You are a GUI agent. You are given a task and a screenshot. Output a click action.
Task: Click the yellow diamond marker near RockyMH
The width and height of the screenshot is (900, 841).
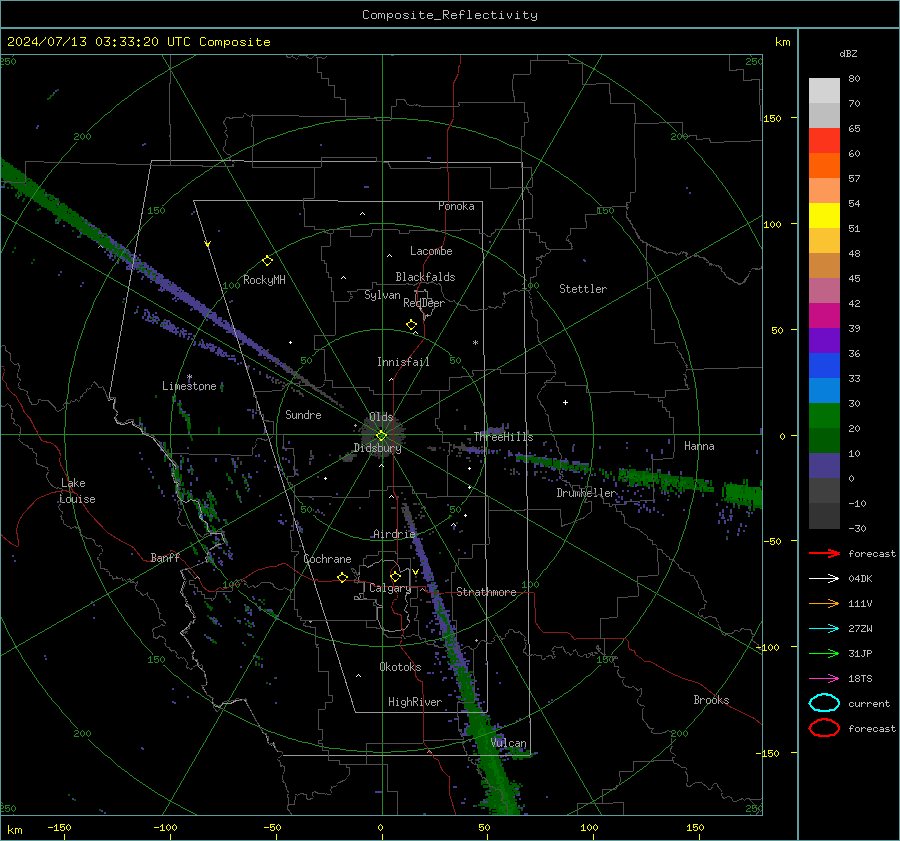[x=267, y=261]
